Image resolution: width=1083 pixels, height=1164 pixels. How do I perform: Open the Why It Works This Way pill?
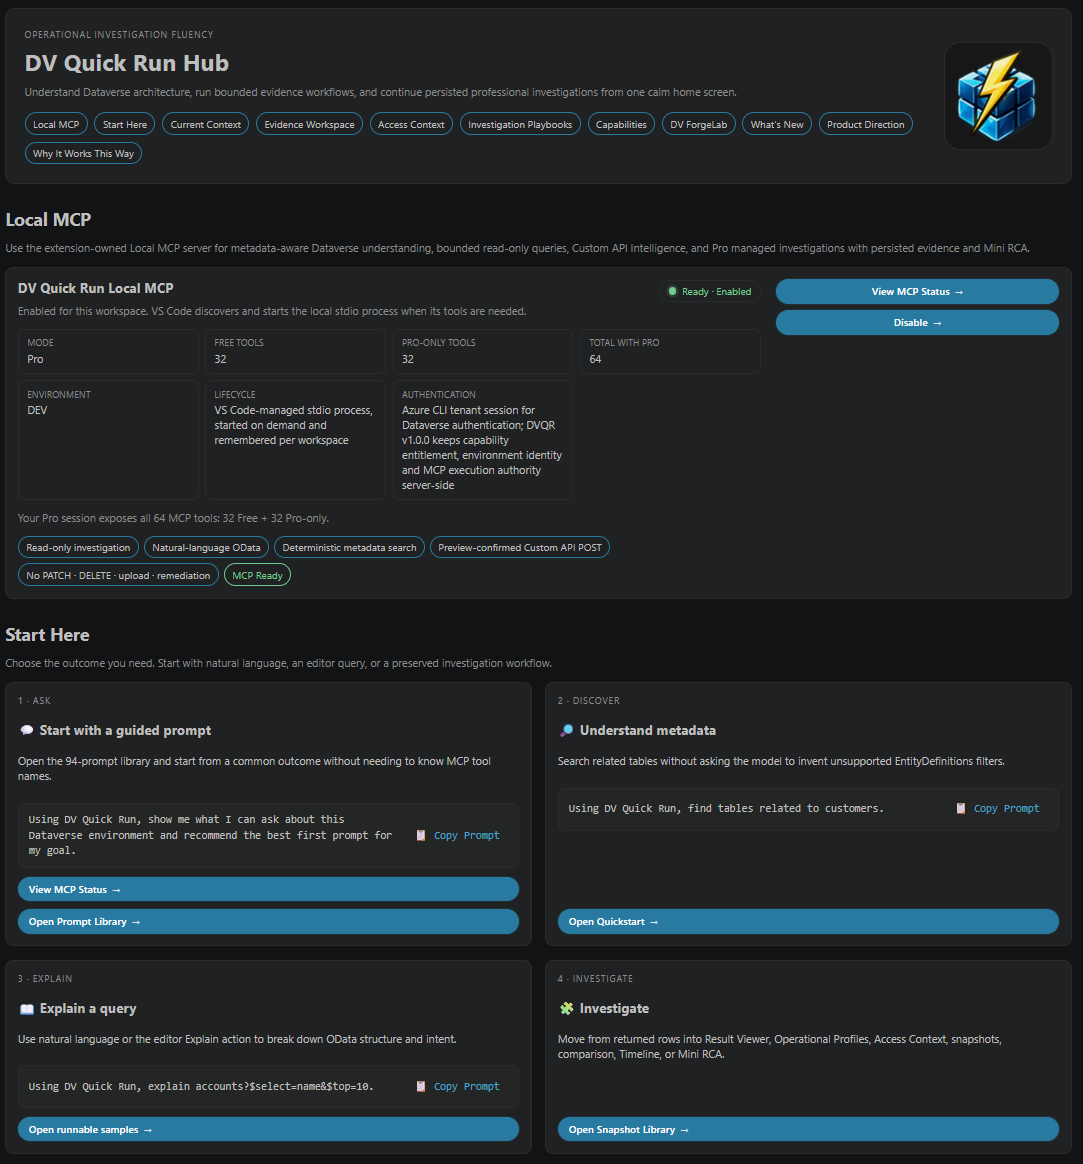tap(83, 154)
